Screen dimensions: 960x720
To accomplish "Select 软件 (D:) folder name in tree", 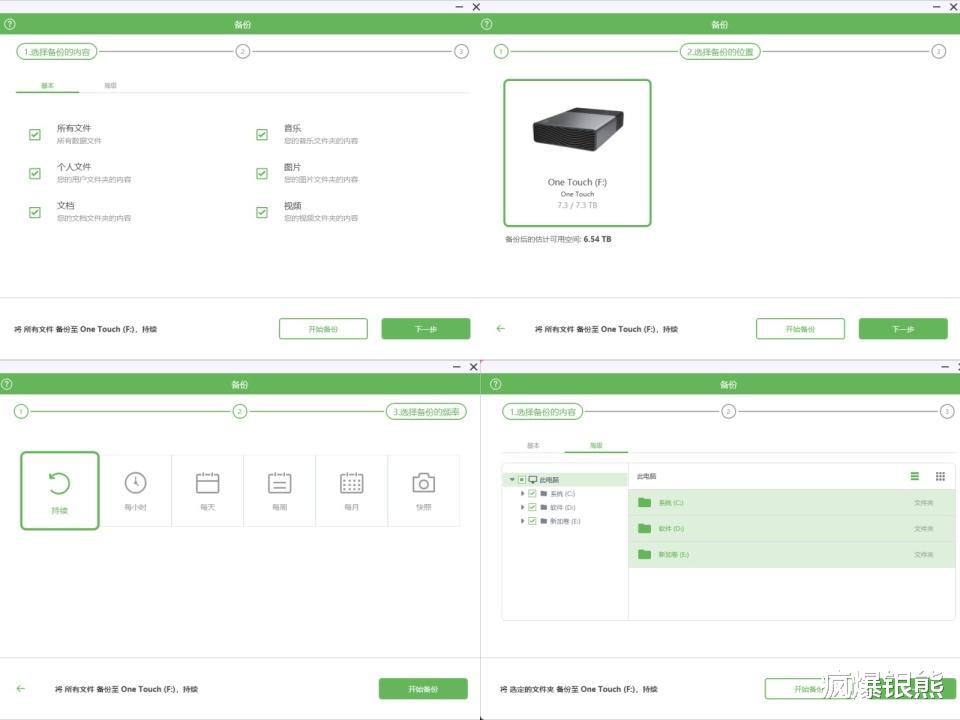I will [x=563, y=507].
